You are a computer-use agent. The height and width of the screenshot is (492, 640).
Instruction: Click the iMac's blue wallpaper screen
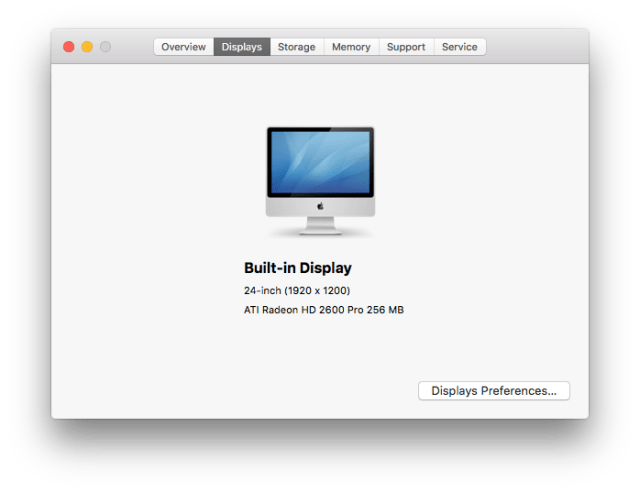pos(320,162)
